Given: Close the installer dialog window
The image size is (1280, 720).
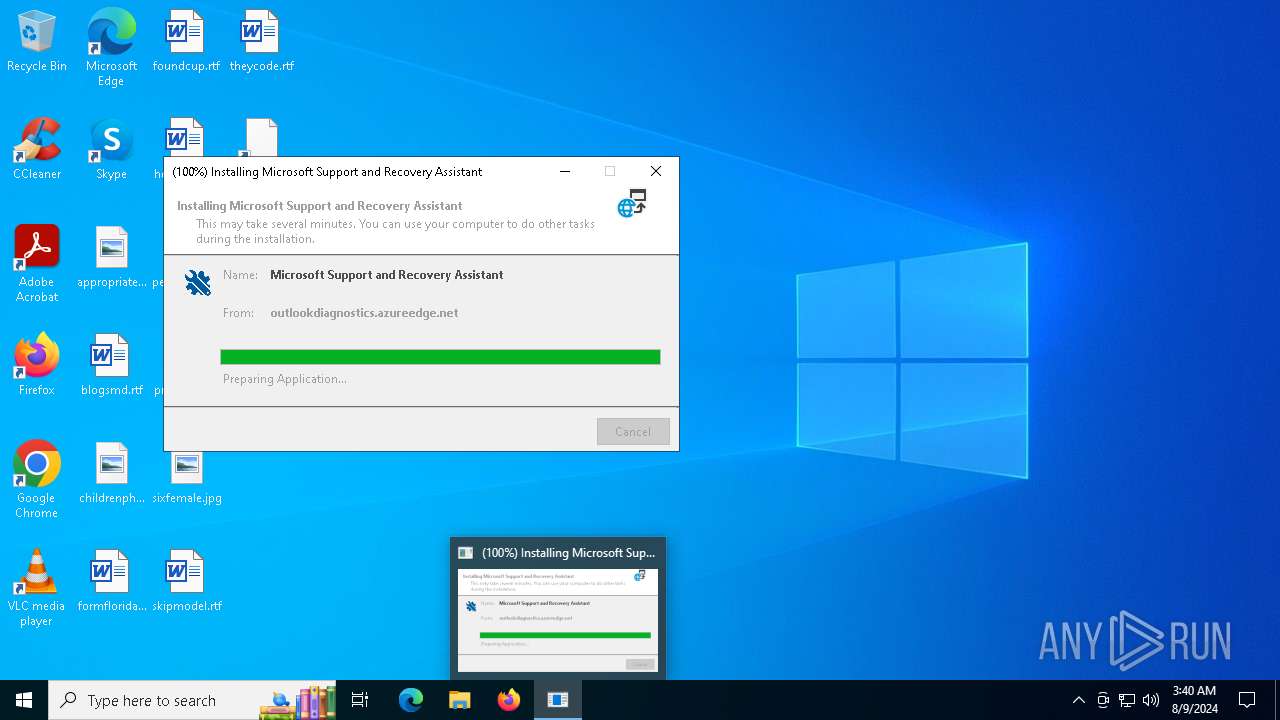Looking at the screenshot, I should tap(656, 172).
